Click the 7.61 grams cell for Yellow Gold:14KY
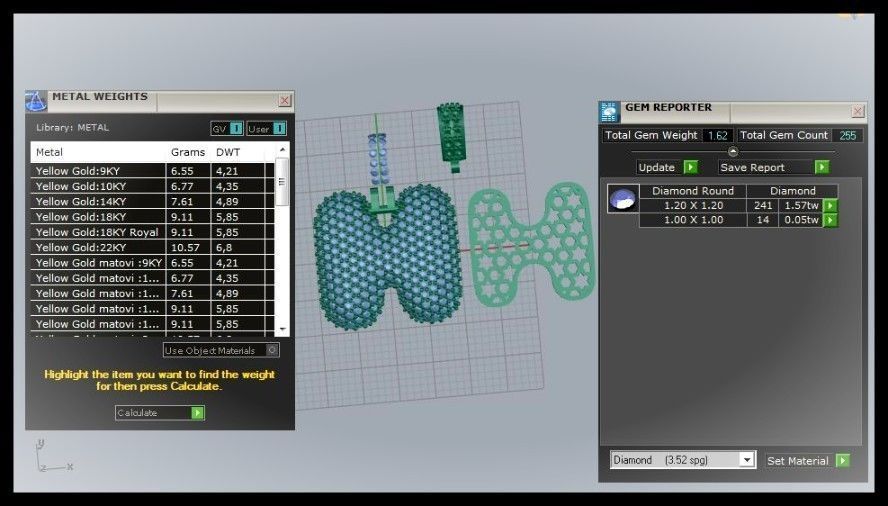The image size is (888, 506). 188,201
